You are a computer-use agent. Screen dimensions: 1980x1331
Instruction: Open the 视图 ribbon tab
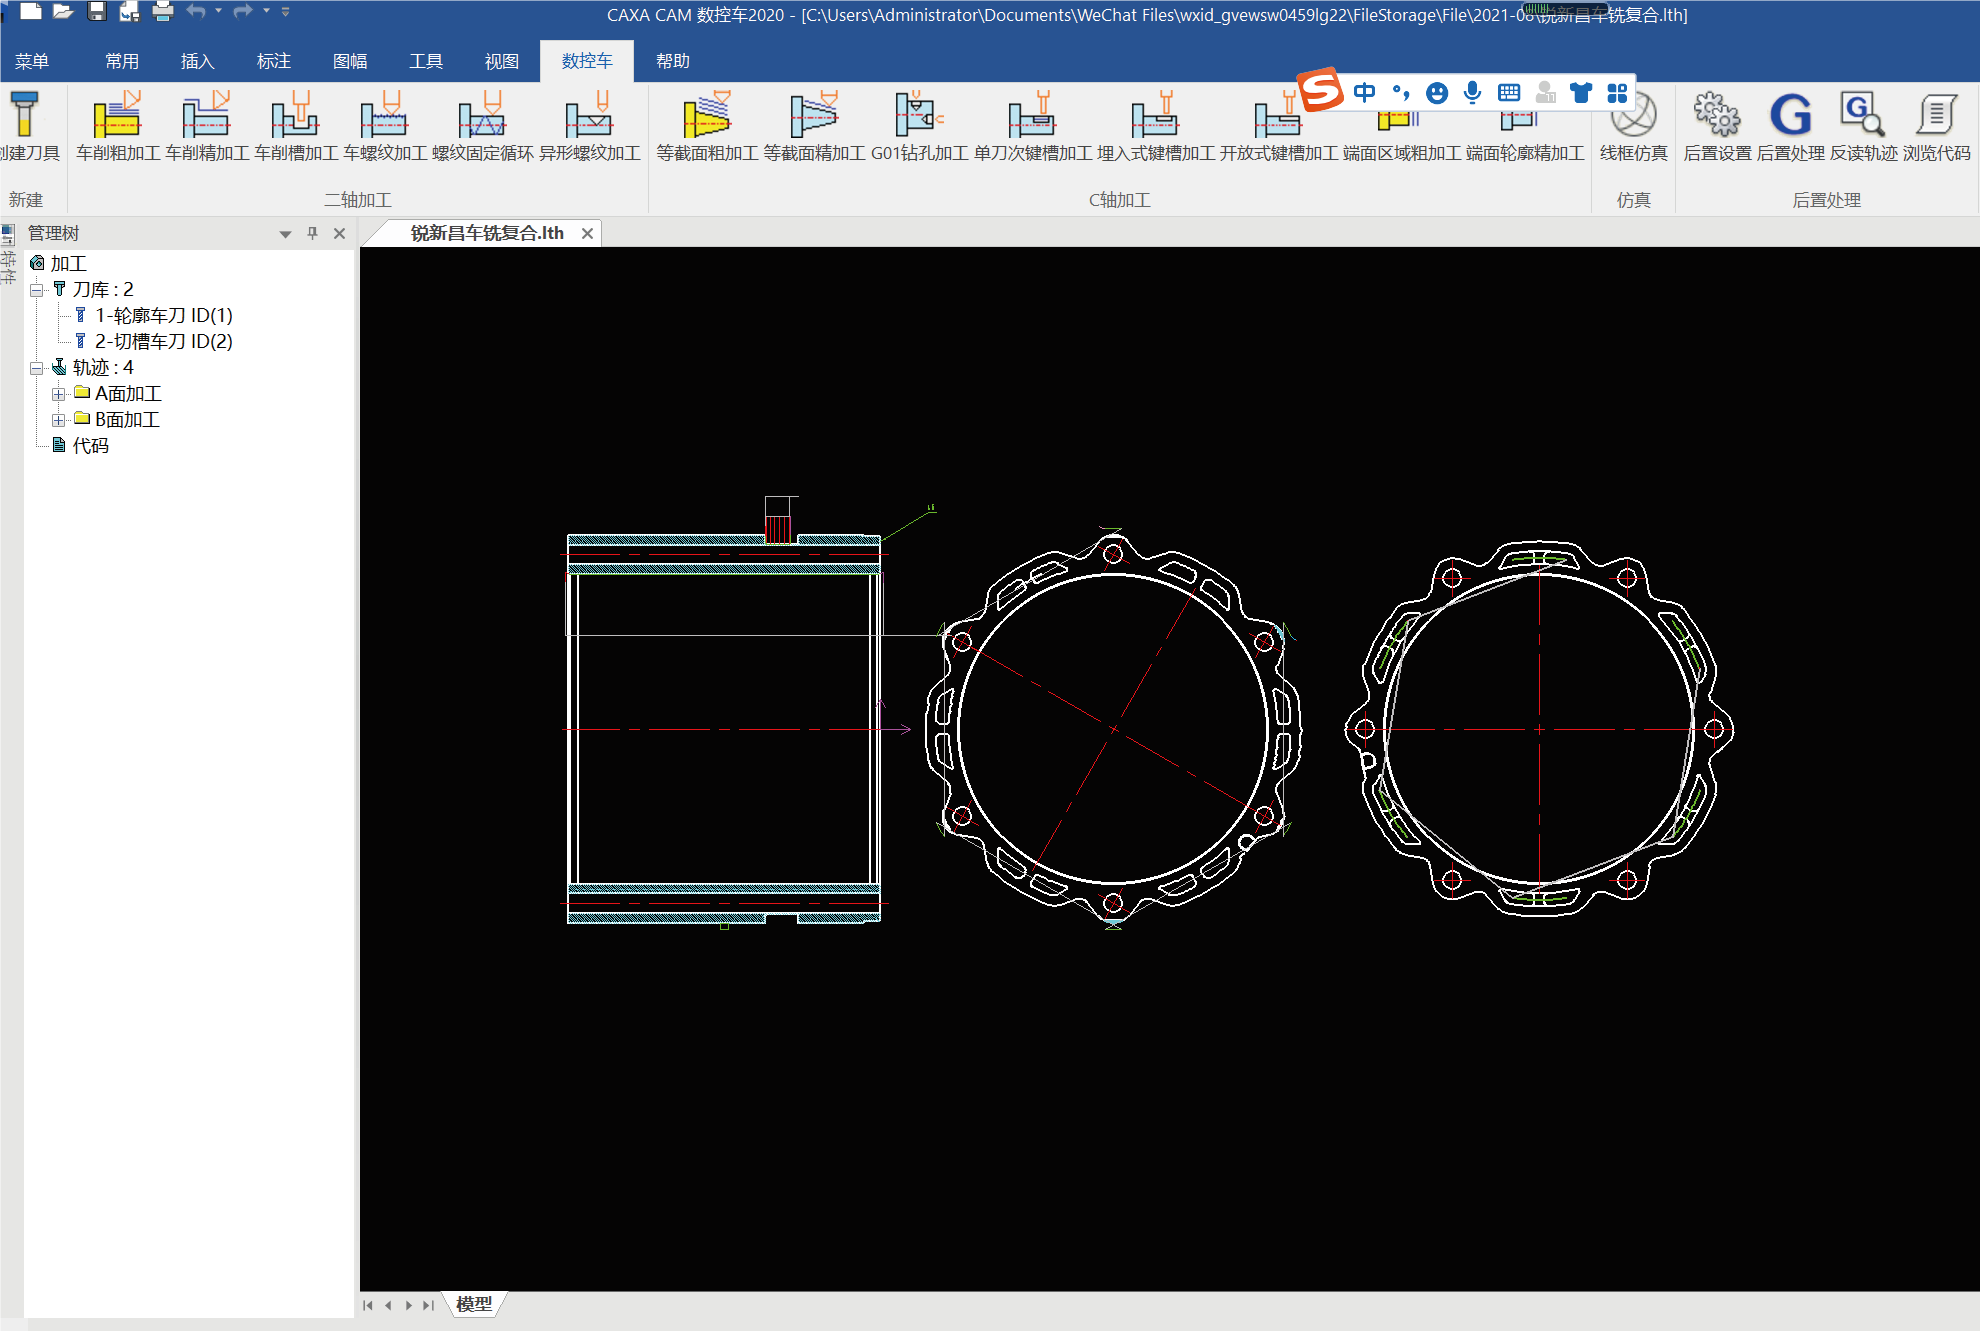501,61
